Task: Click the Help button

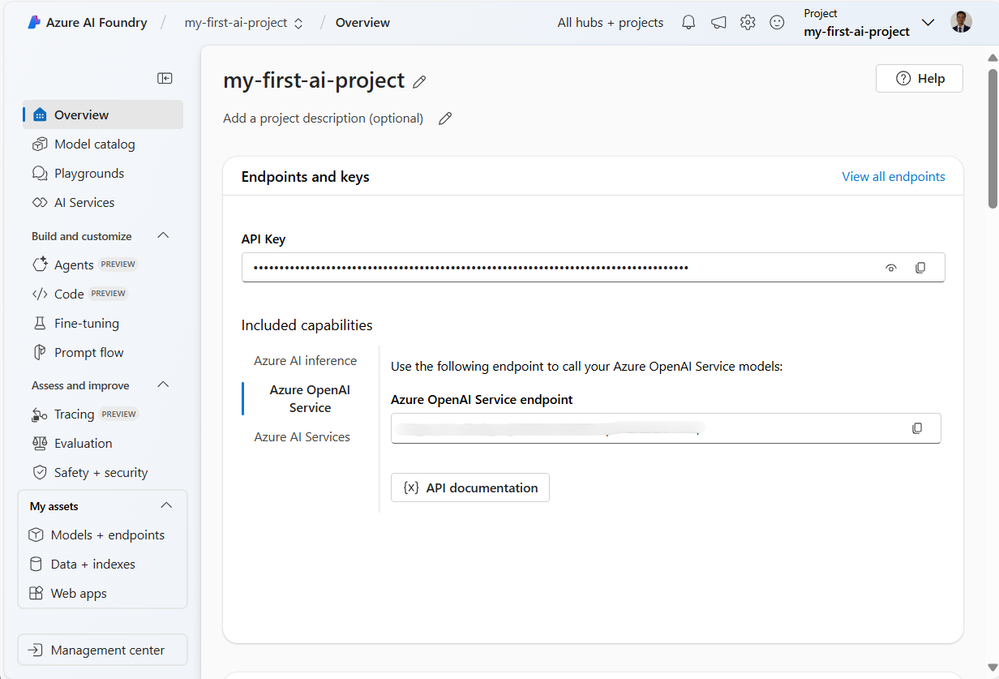Action: point(919,78)
